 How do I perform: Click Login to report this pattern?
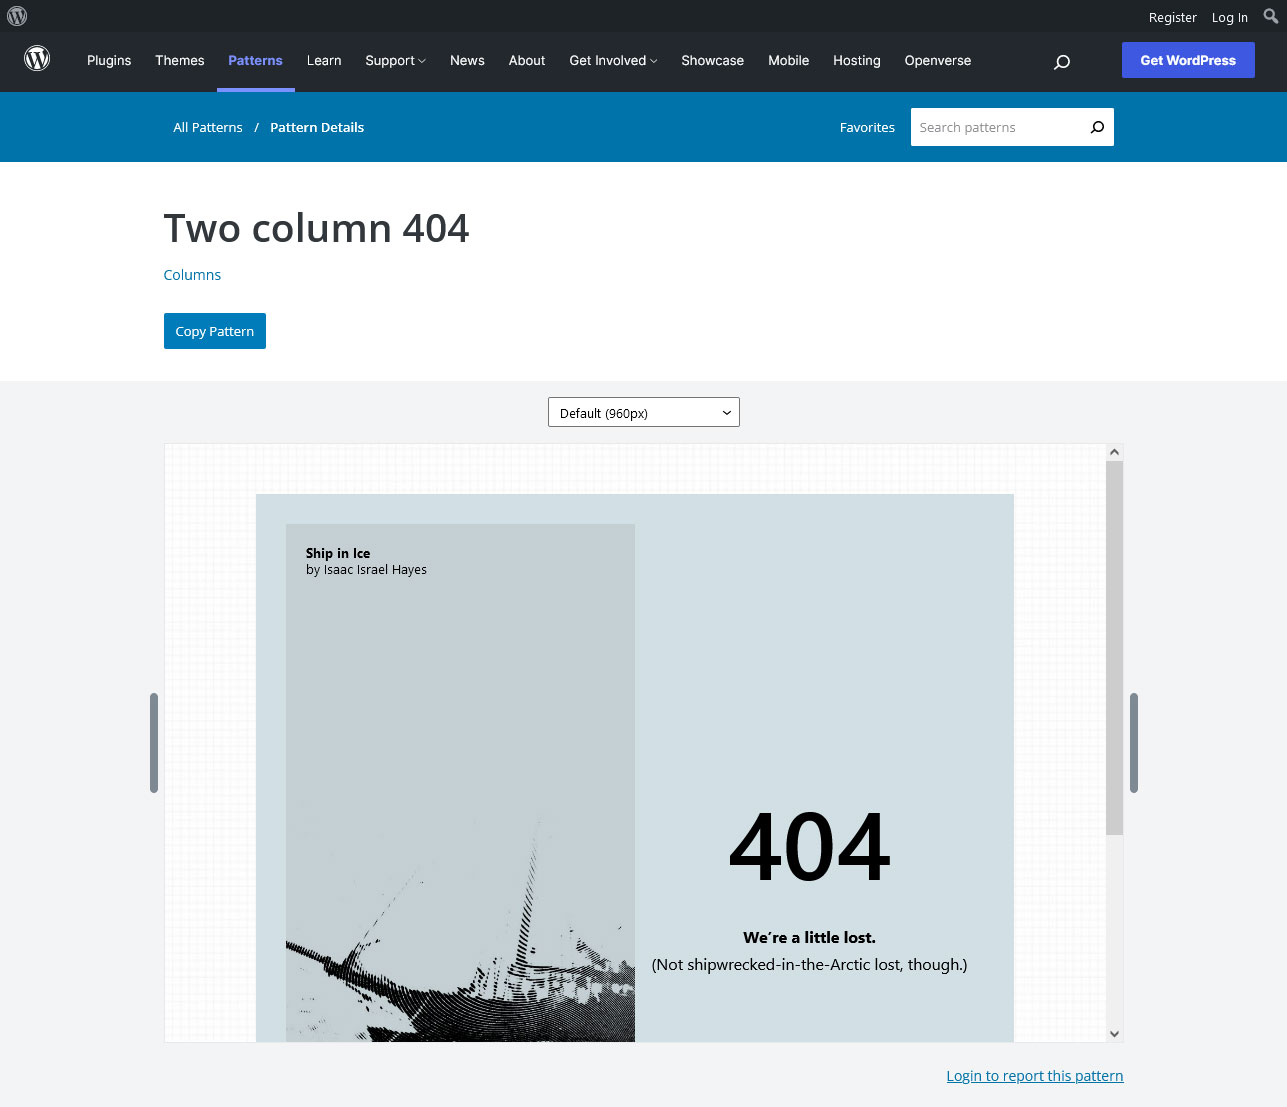click(x=1035, y=1076)
